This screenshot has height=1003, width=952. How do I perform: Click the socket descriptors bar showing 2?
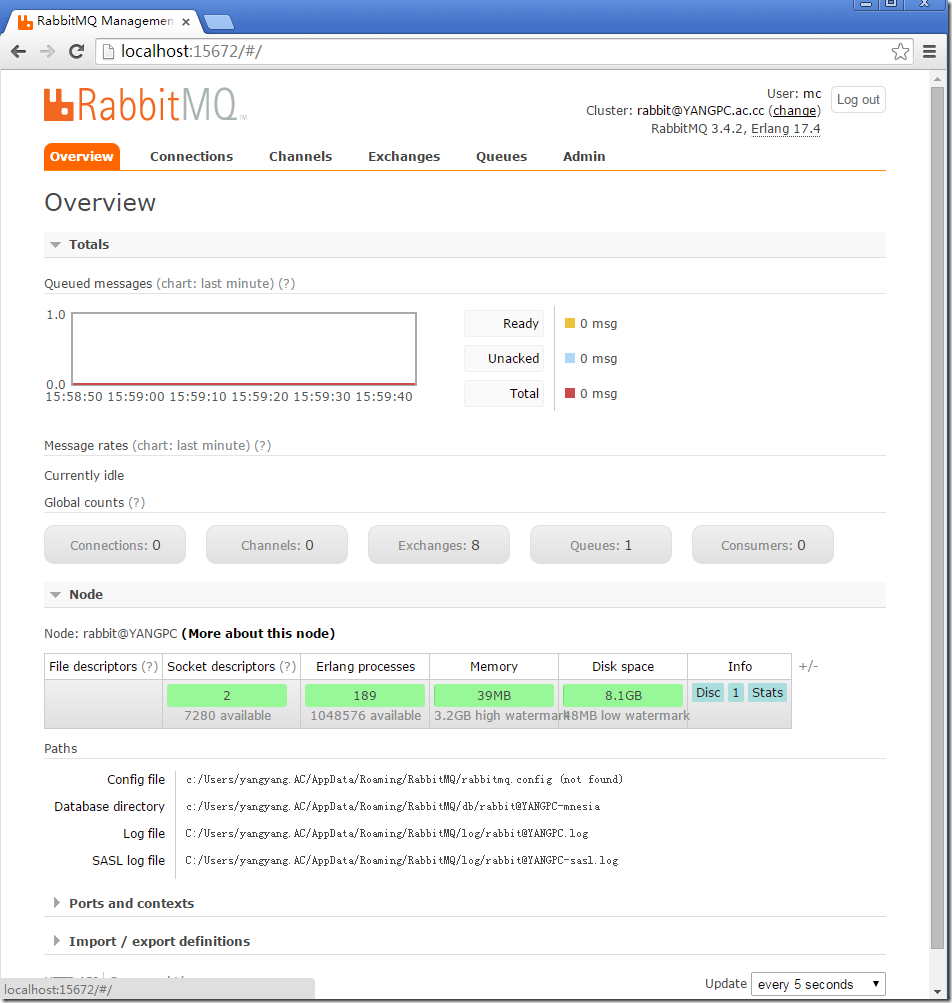[x=226, y=695]
